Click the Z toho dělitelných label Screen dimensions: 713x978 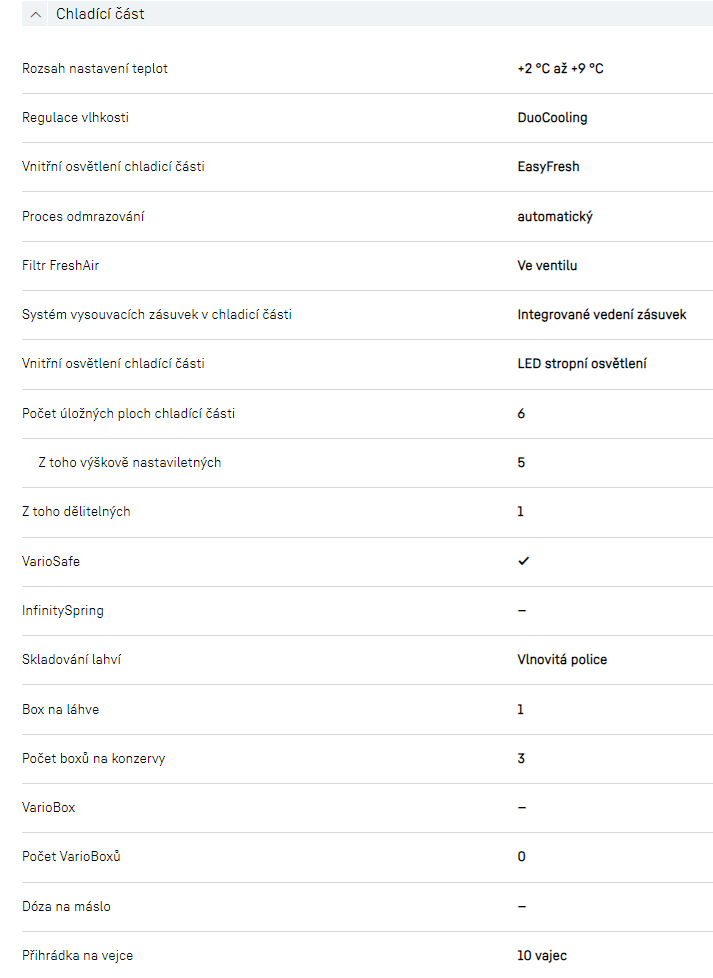coord(76,512)
